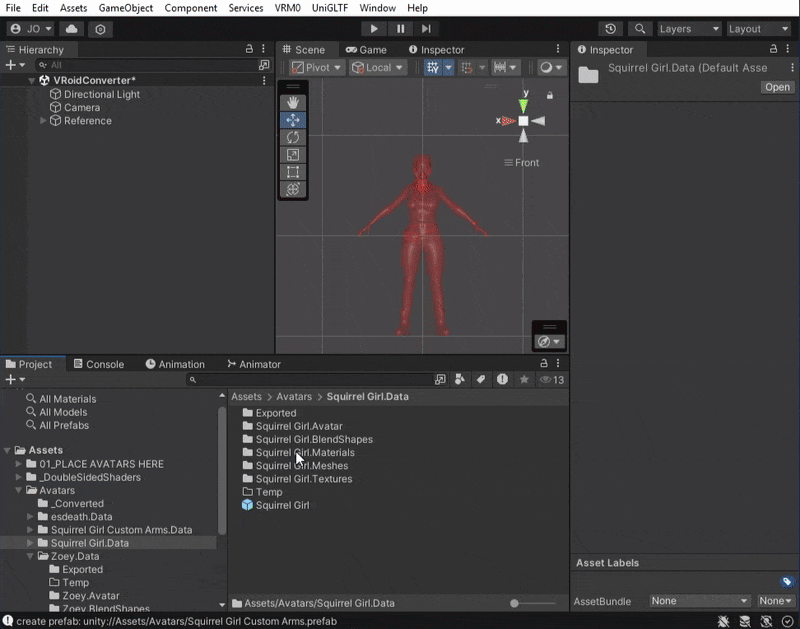
Task: Click the red X axis gizmo cone
Action: 508,121
